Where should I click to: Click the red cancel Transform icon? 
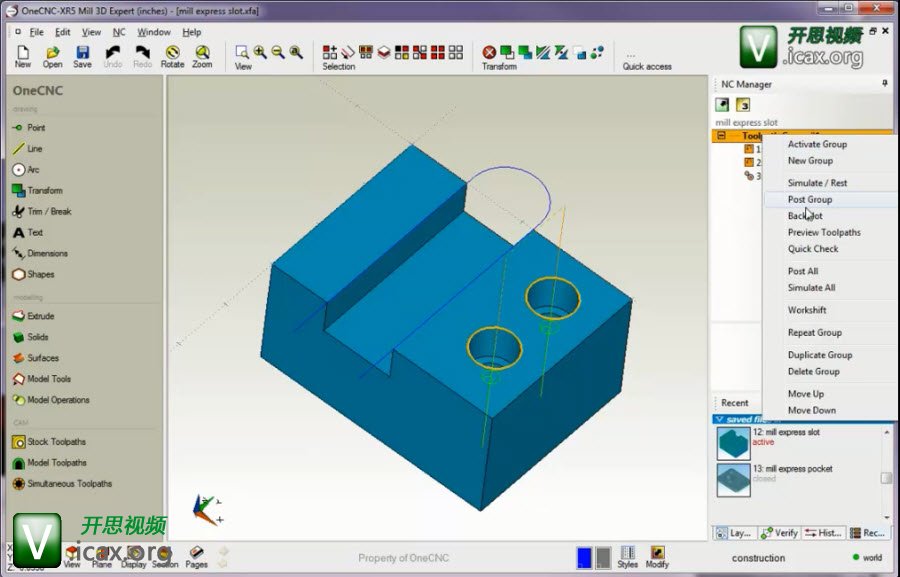click(489, 53)
